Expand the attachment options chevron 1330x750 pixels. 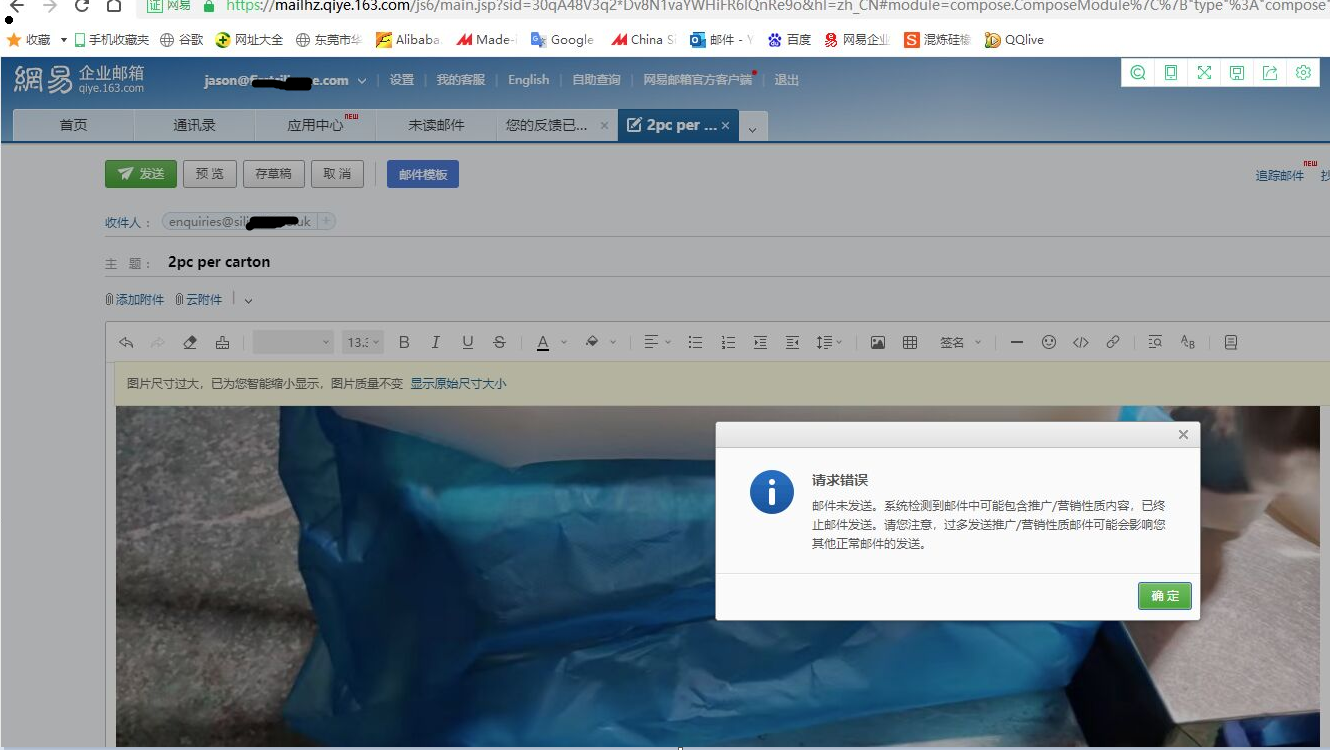[x=248, y=300]
